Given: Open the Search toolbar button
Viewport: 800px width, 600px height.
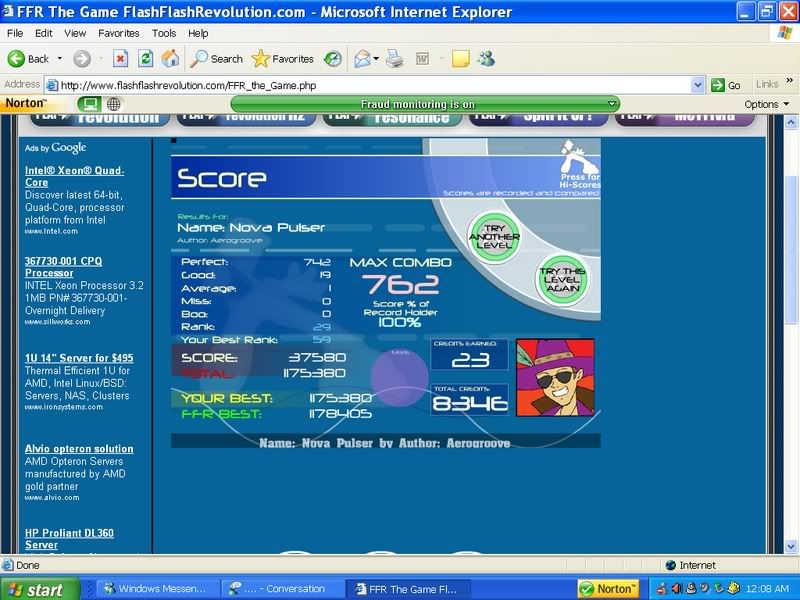Looking at the screenshot, I should tap(217, 59).
